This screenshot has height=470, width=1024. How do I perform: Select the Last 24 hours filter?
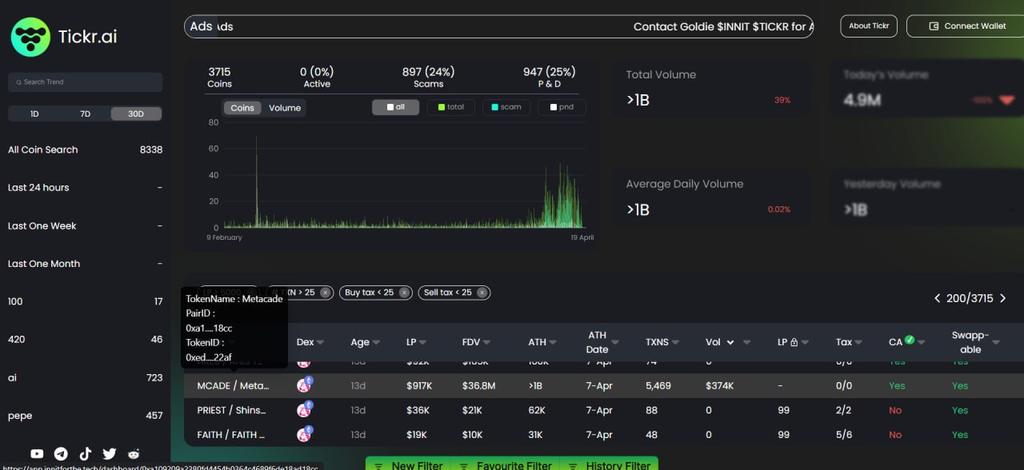[x=85, y=187]
